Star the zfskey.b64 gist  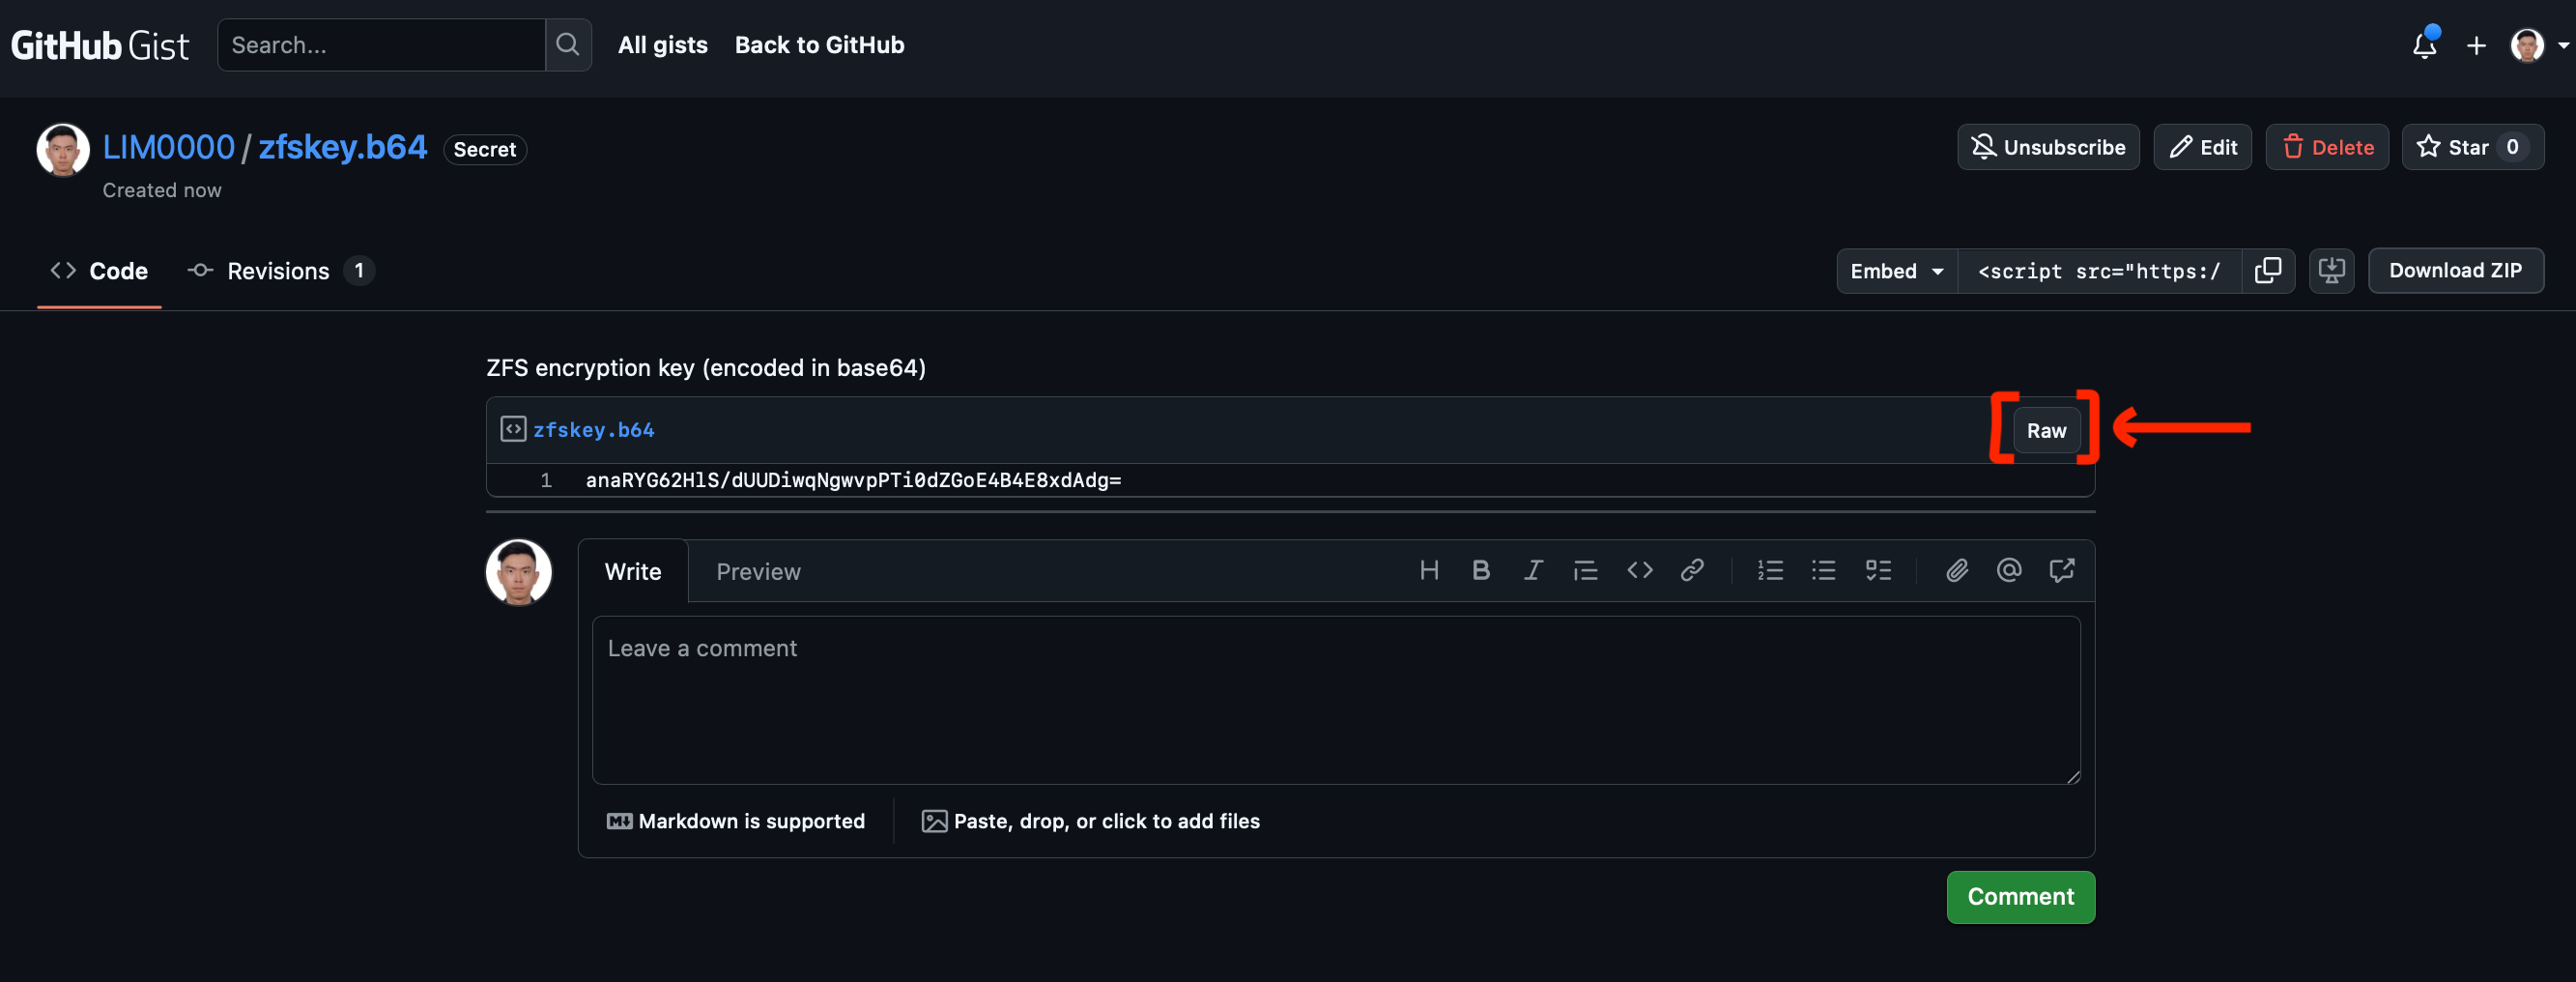click(x=2471, y=147)
